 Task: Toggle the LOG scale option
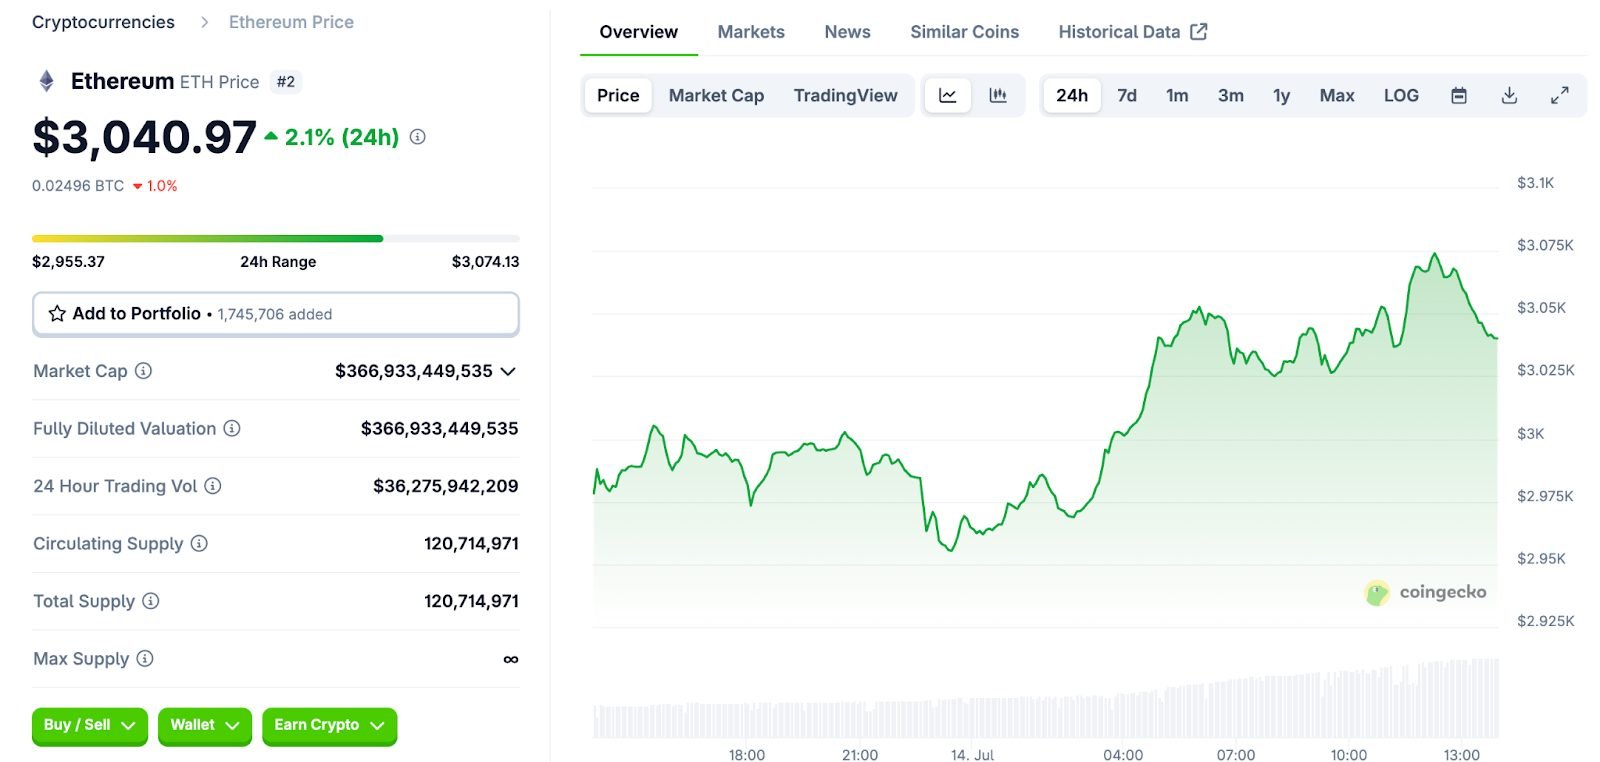1401,96
